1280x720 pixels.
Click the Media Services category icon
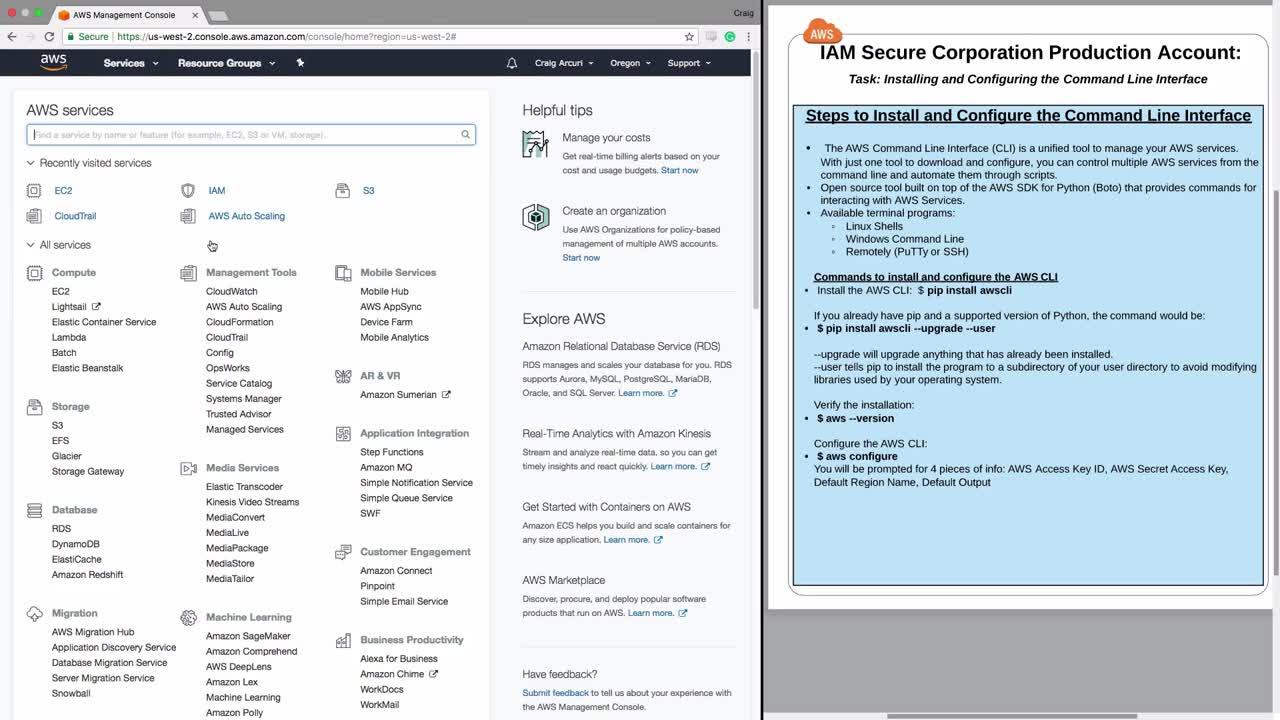click(x=189, y=468)
